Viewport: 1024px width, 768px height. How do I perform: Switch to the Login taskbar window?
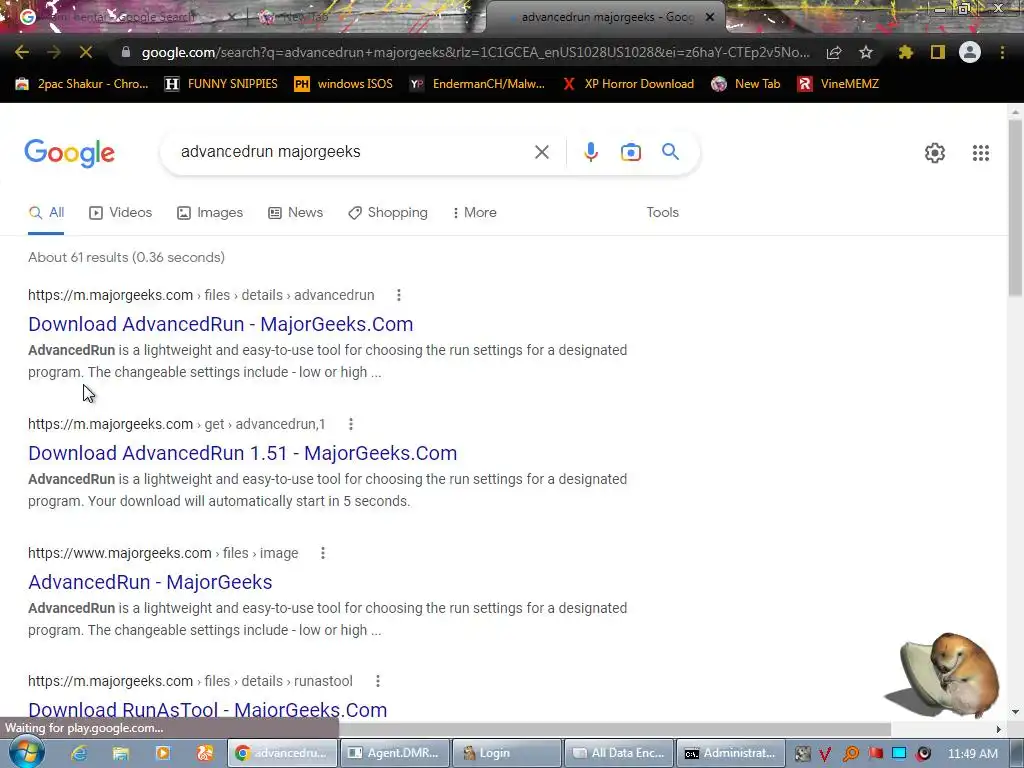click(507, 753)
